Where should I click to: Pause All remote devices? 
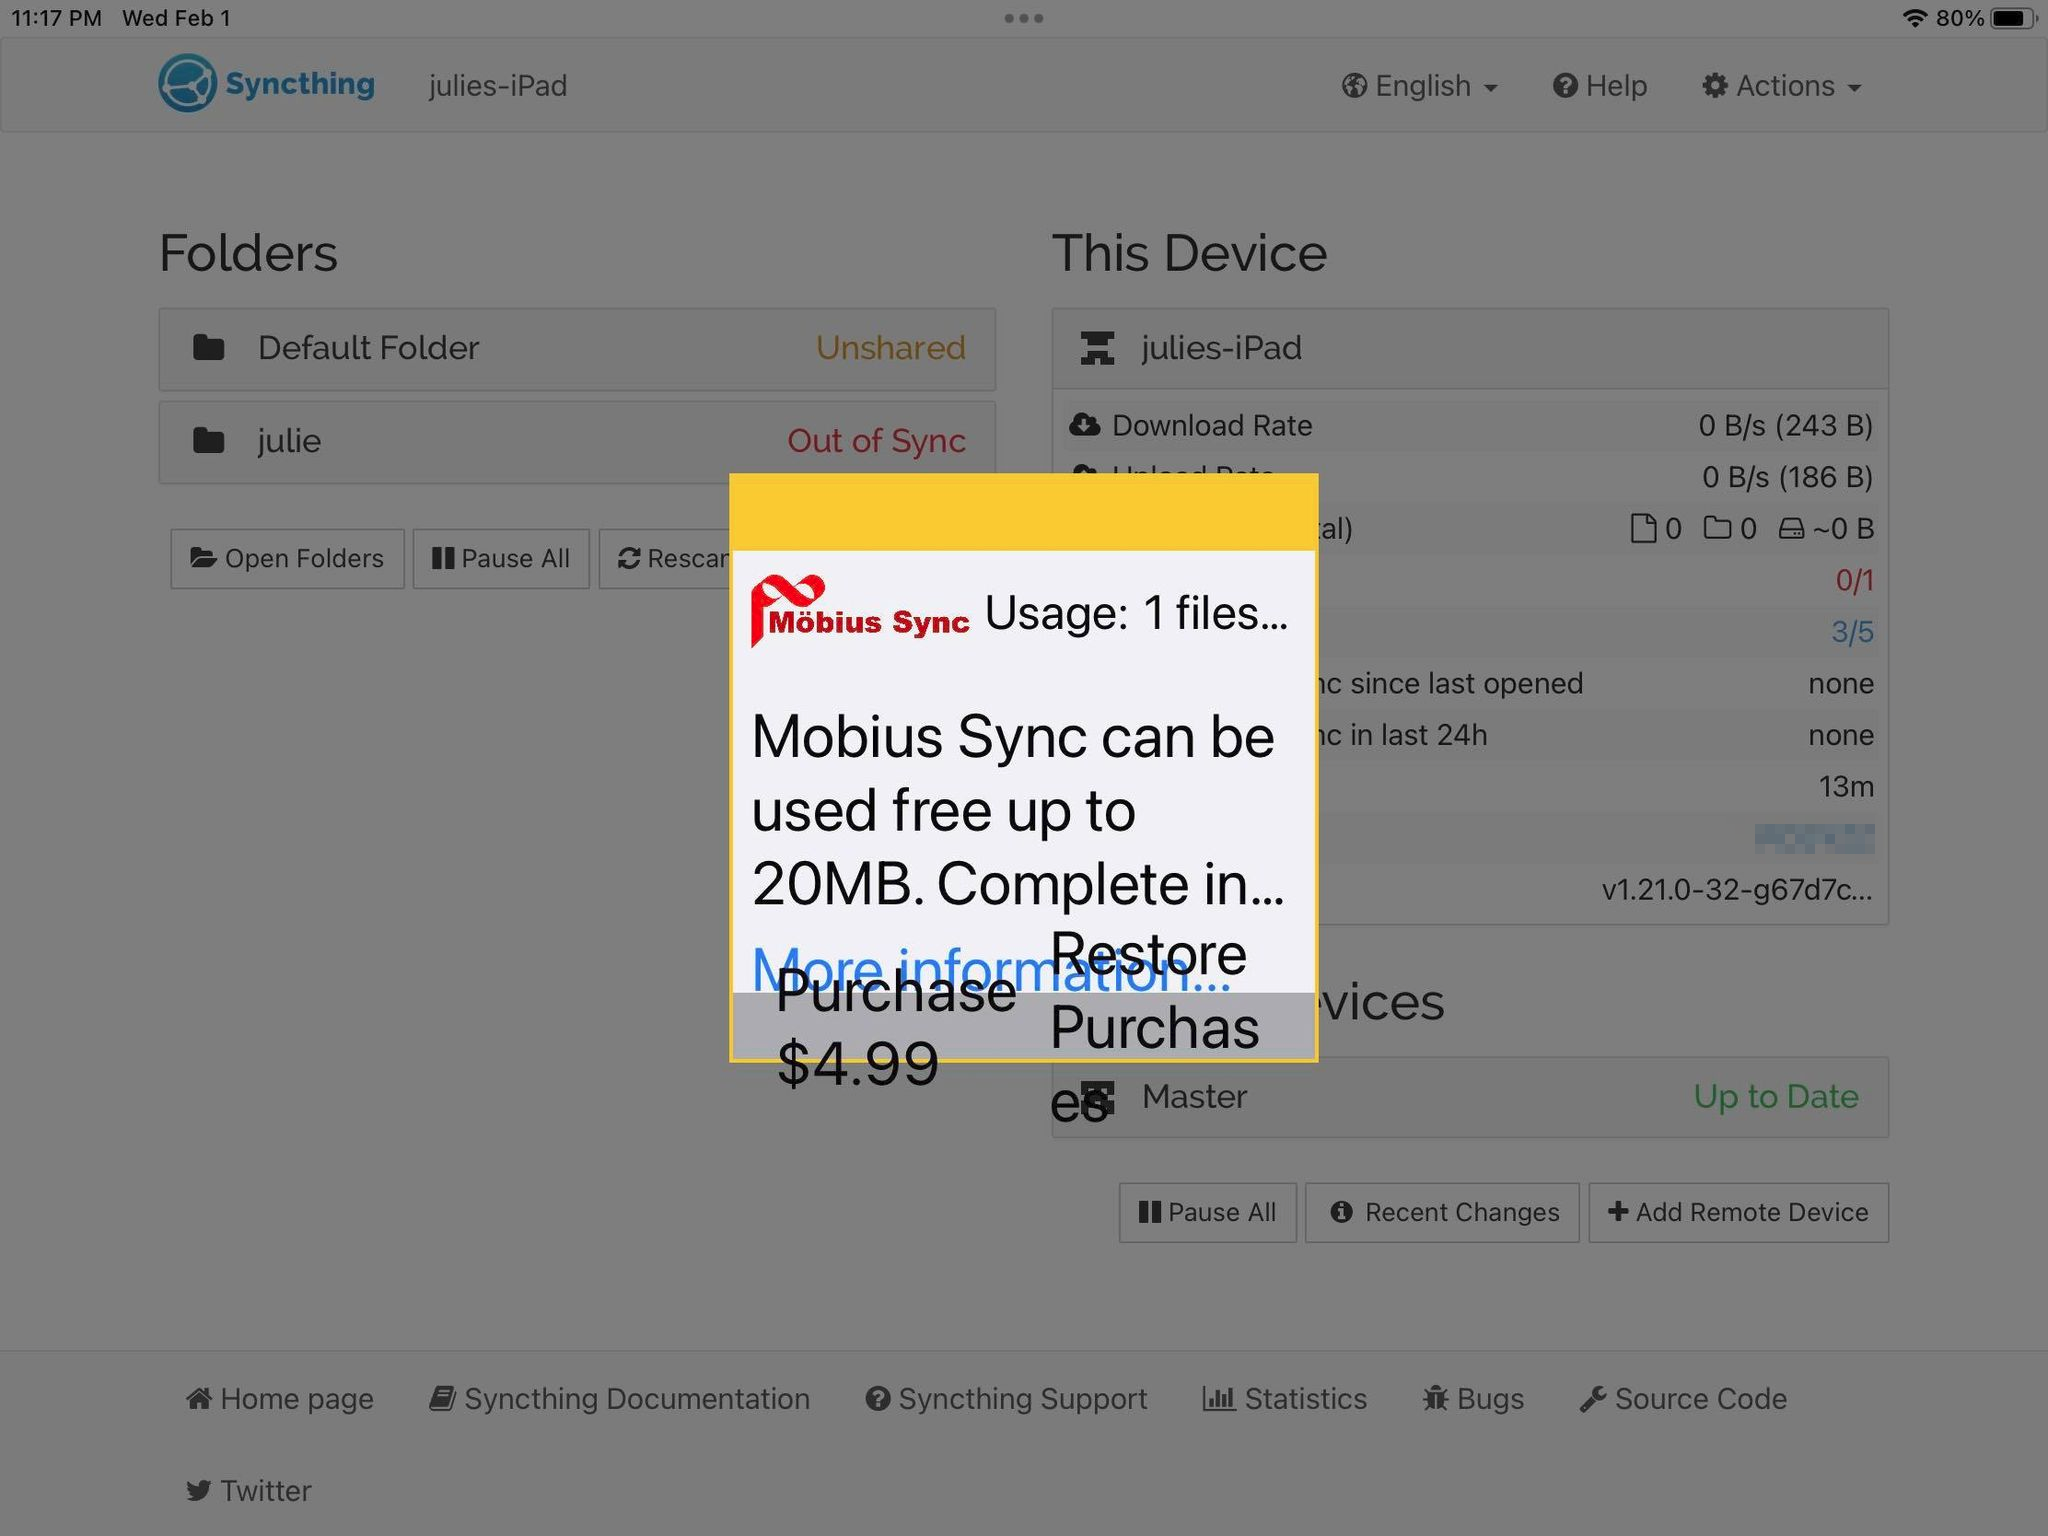1207,1212
